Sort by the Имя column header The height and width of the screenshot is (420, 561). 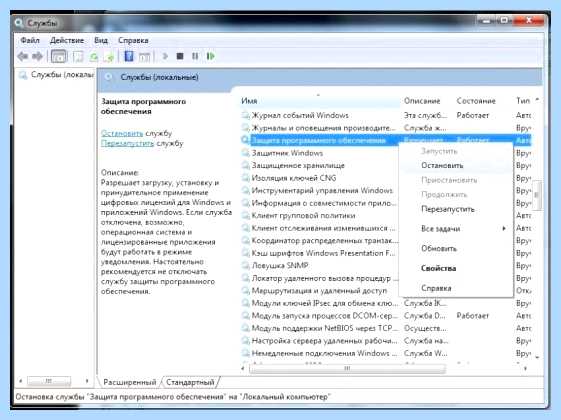click(320, 101)
